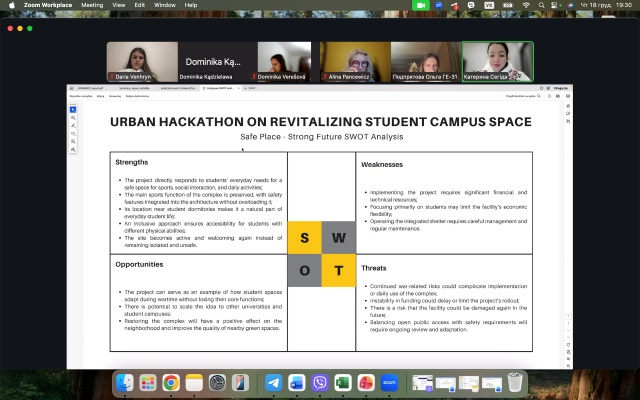This screenshot has width=640, height=400.
Task: Open the Meeting menu in menu bar
Action: click(91, 5)
